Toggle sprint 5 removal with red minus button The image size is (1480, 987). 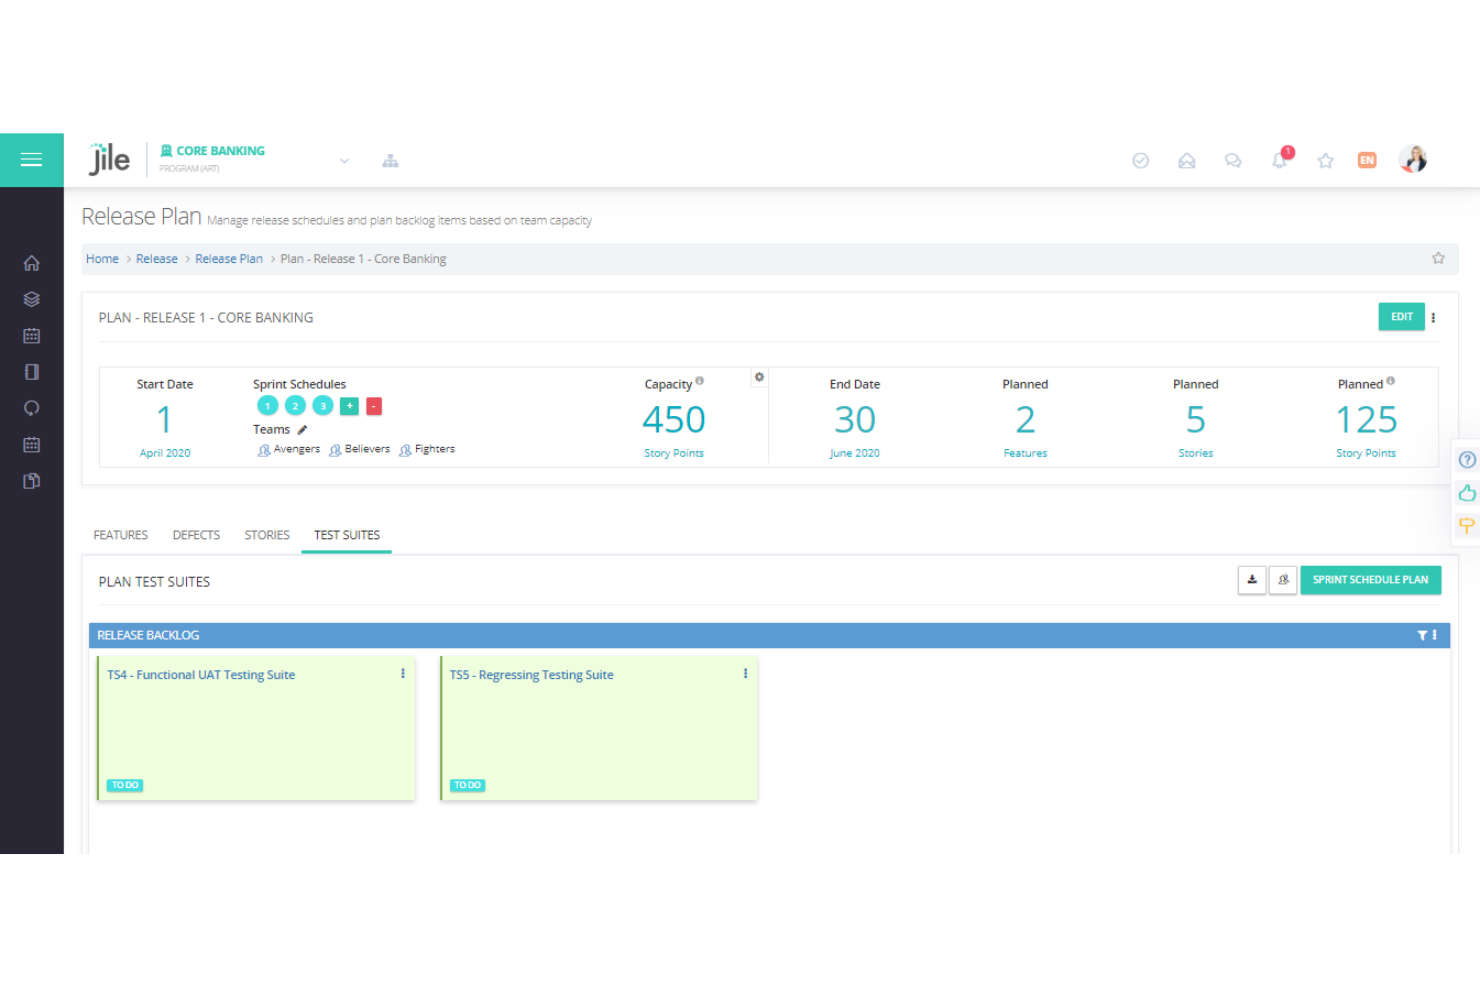point(373,406)
